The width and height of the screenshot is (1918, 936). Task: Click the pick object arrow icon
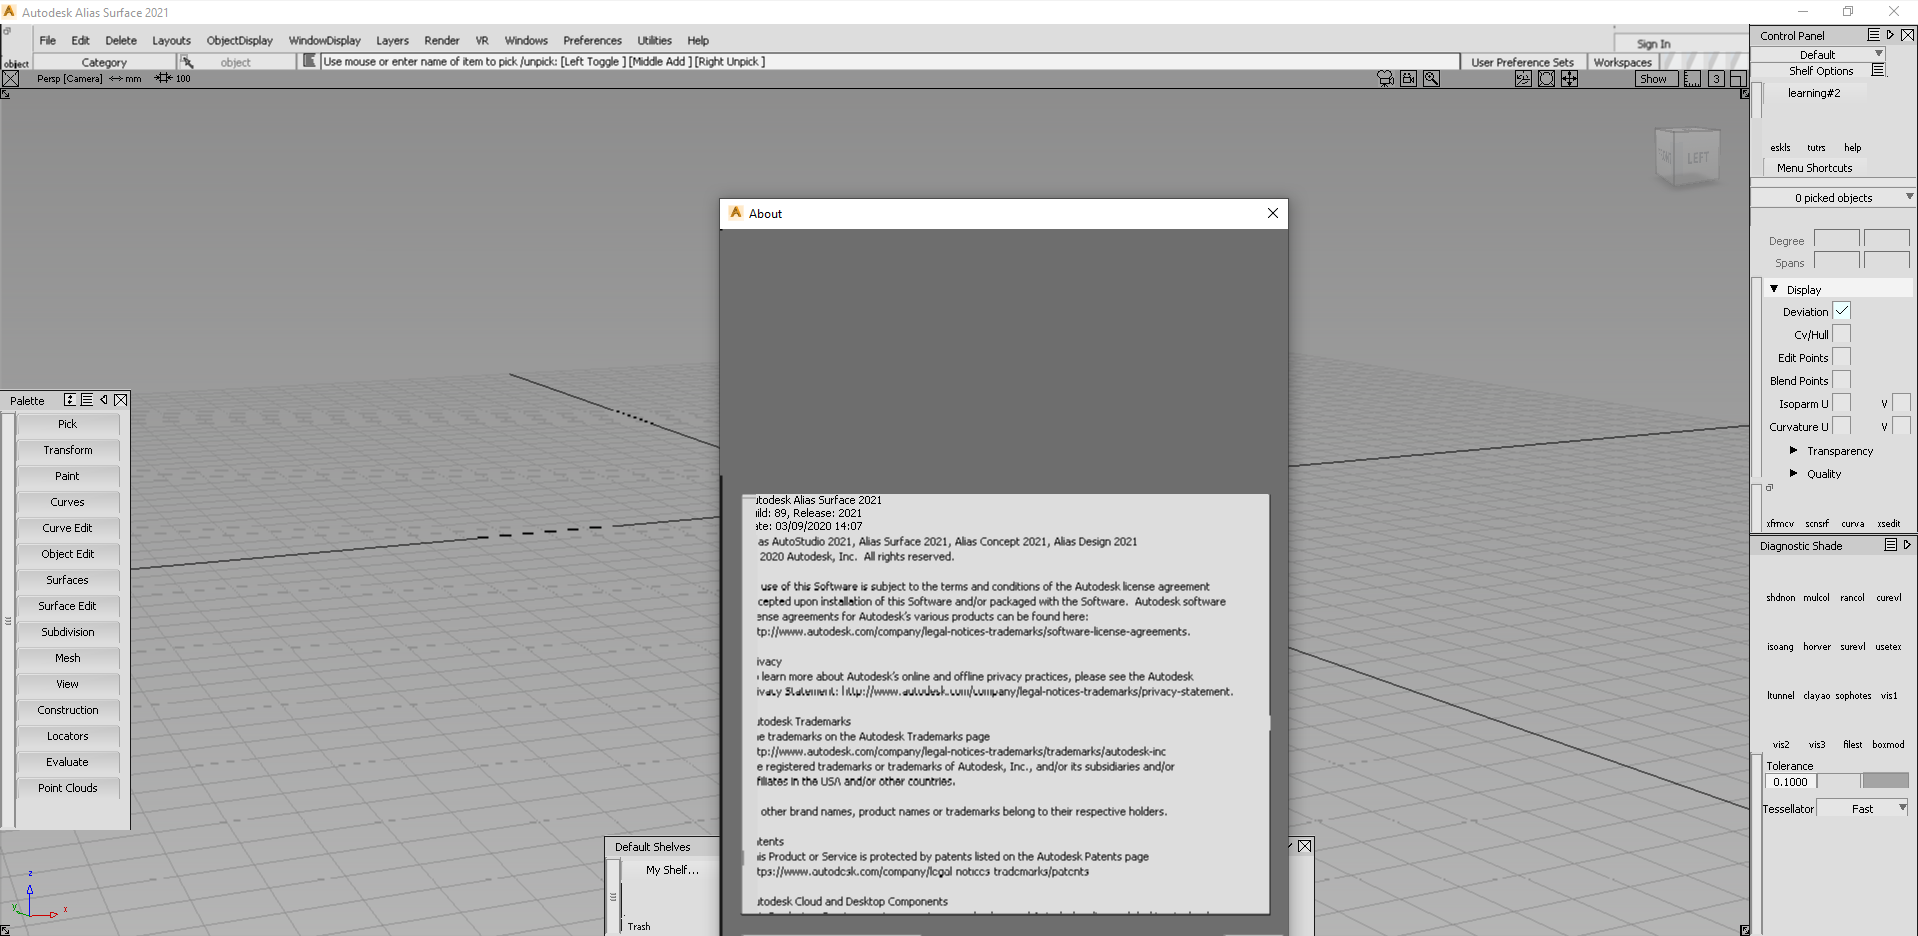pyautogui.click(x=187, y=62)
